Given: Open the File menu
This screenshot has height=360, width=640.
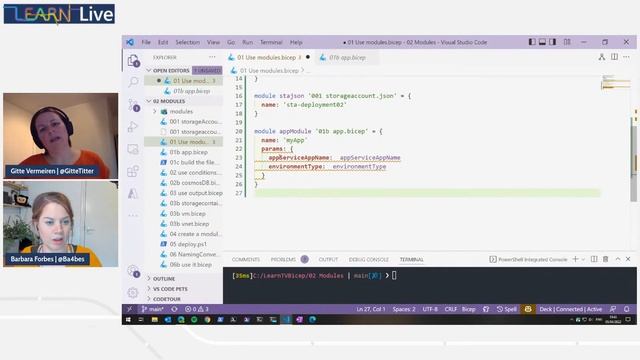Looking at the screenshot, I should pyautogui.click(x=146, y=42).
